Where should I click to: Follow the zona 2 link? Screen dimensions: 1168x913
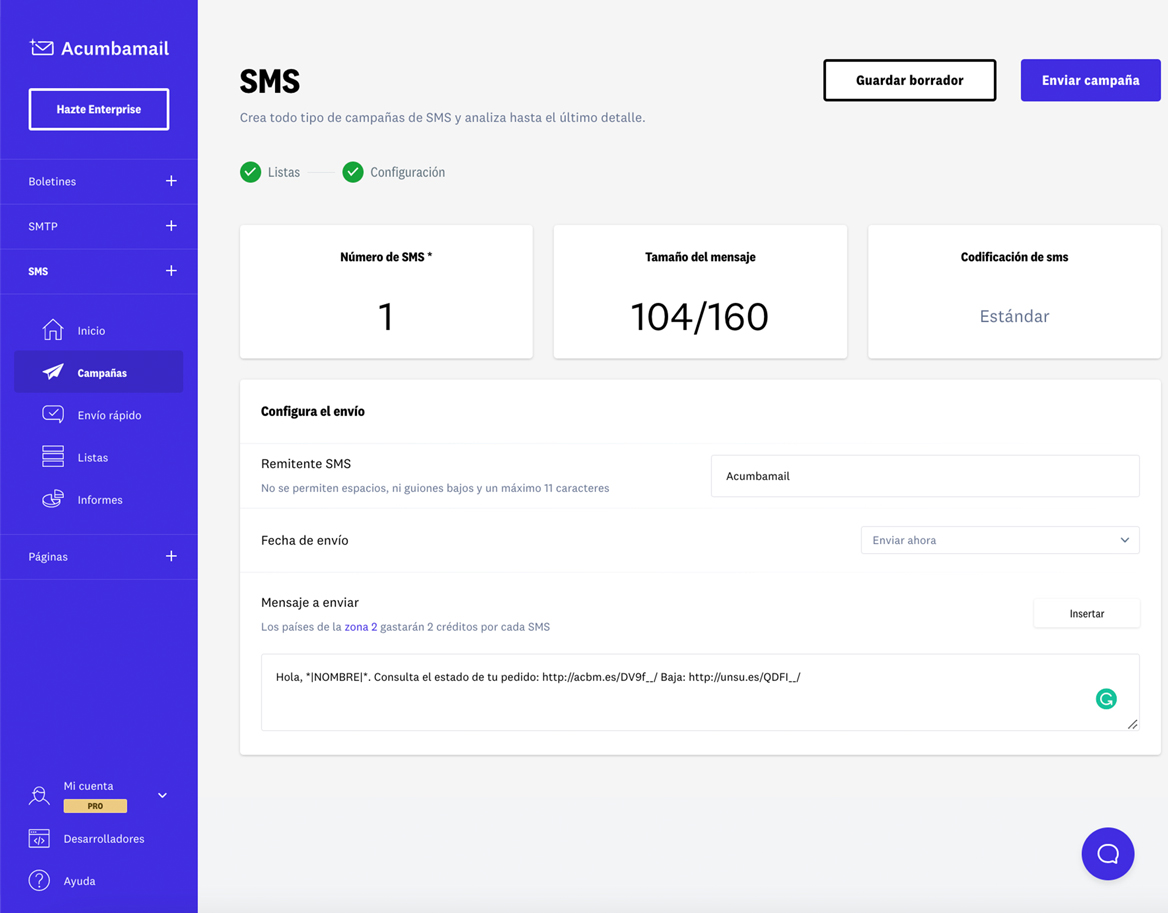click(x=360, y=627)
